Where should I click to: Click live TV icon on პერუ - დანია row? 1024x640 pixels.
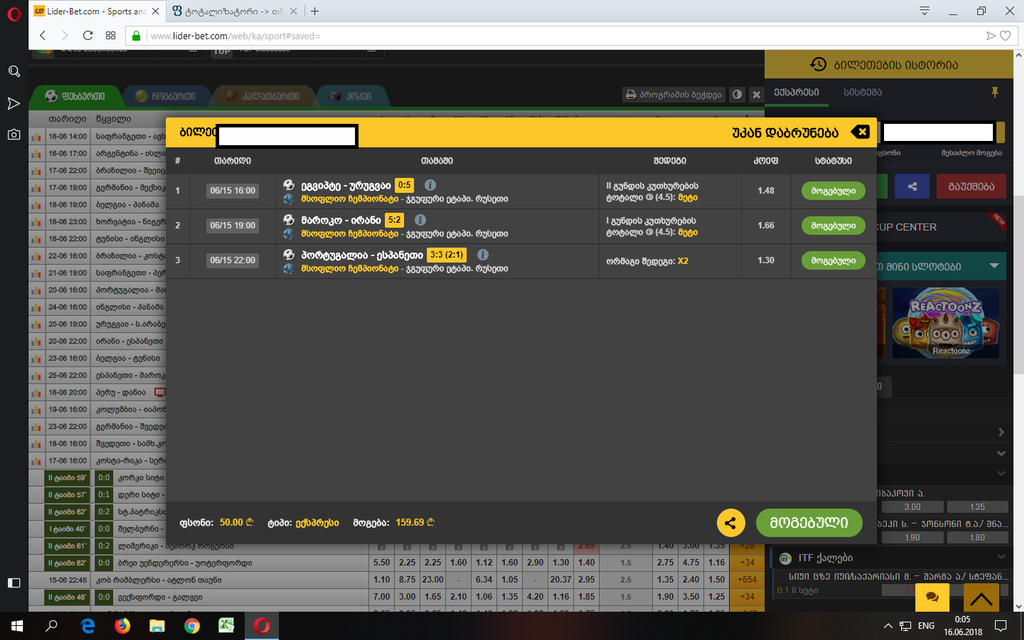pyautogui.click(x=159, y=392)
